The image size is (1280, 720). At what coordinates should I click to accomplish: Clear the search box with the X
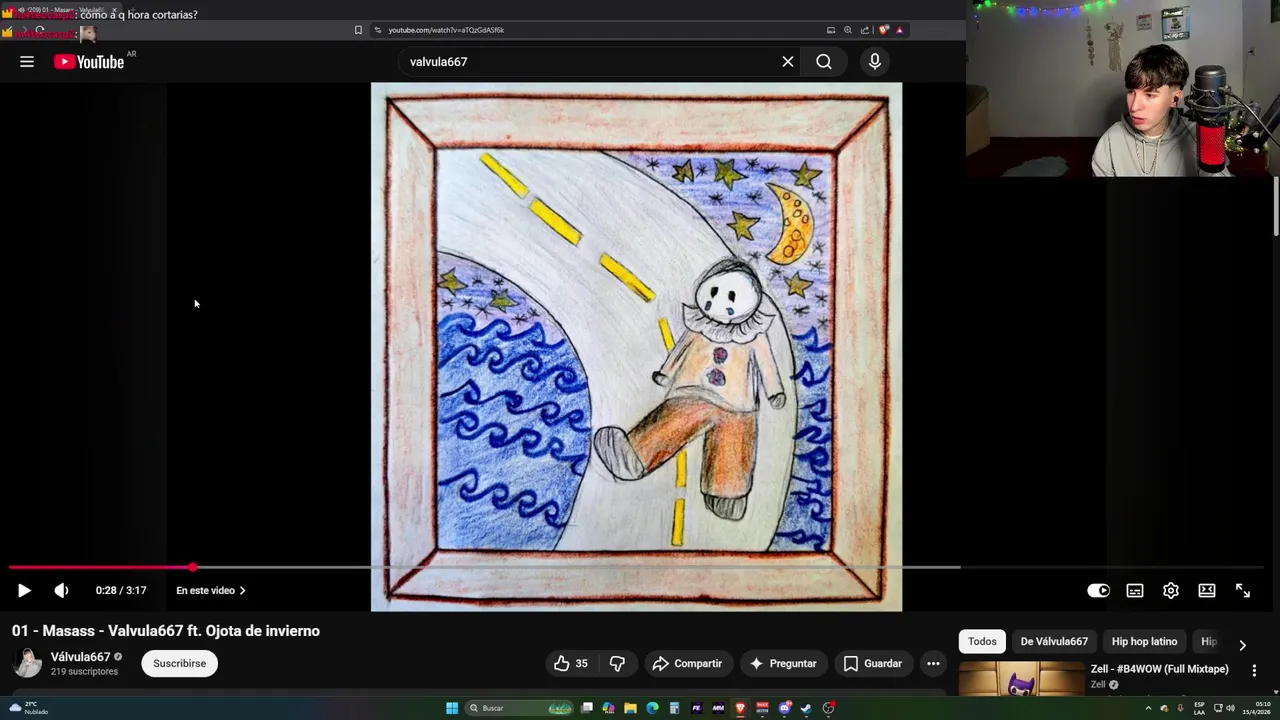pyautogui.click(x=788, y=62)
